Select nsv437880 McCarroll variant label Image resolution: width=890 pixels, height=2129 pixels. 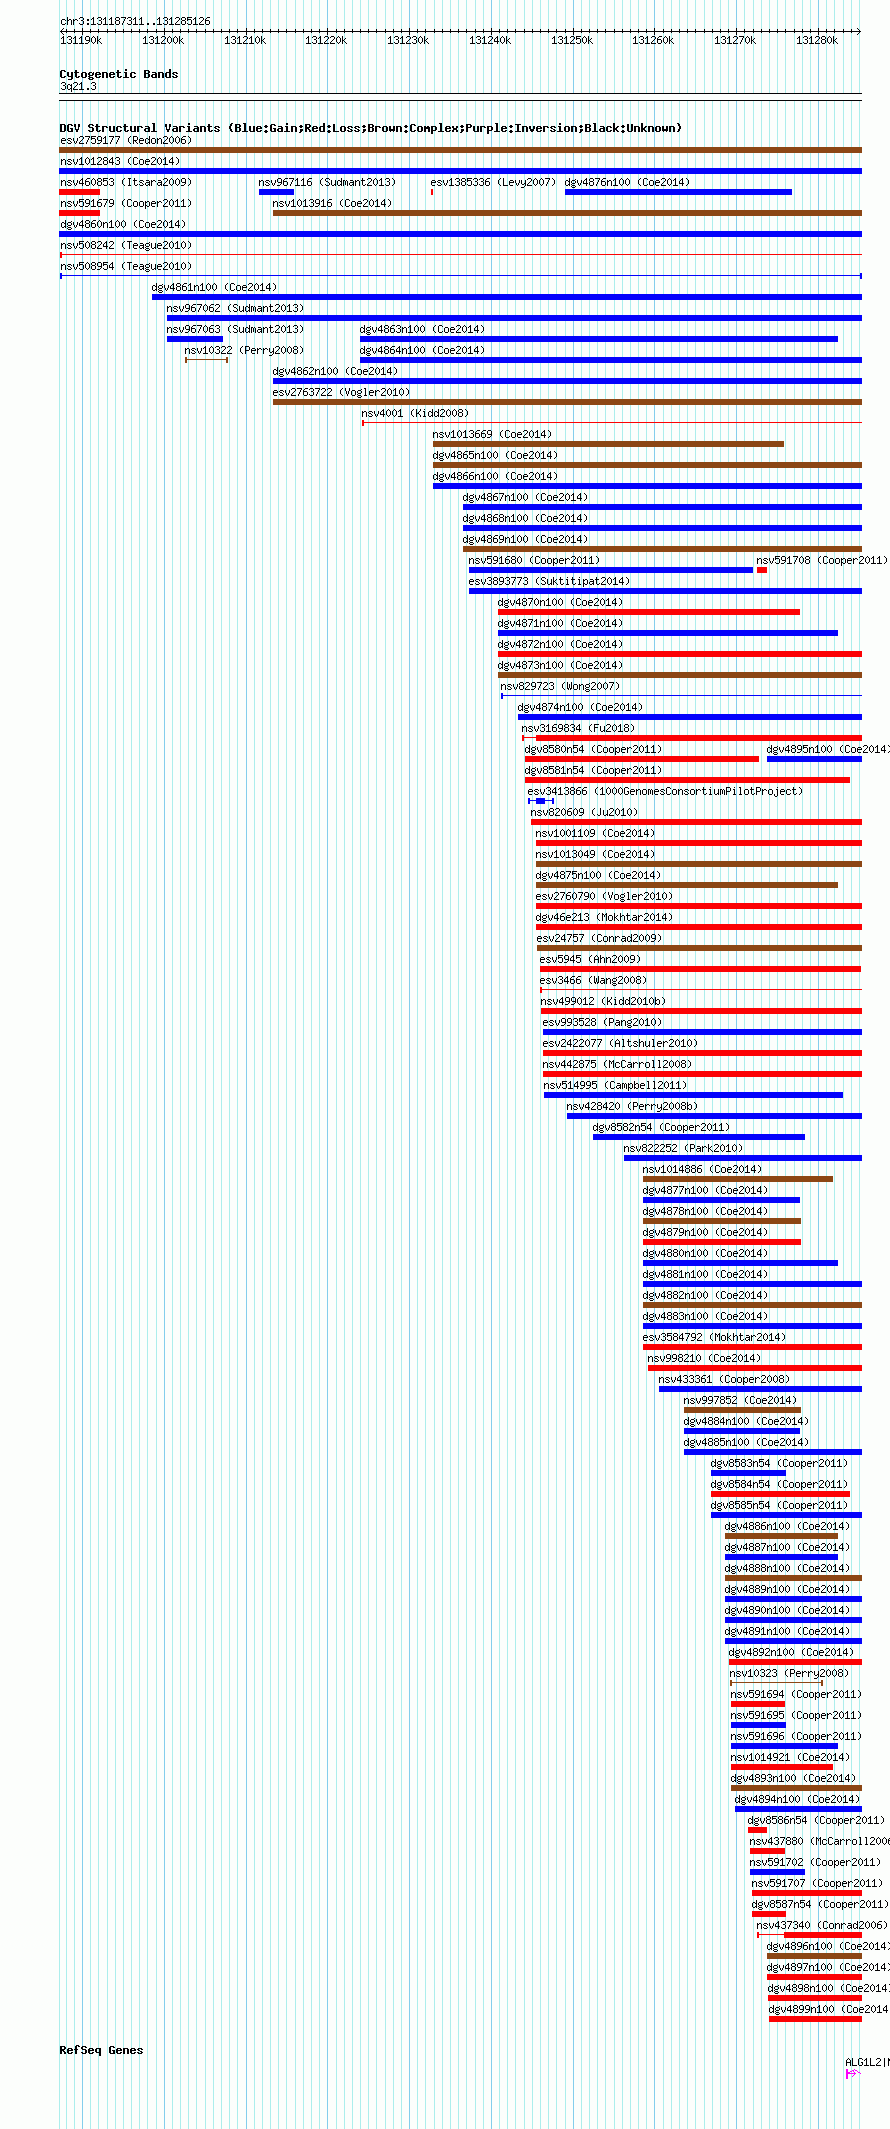pyautogui.click(x=819, y=1841)
